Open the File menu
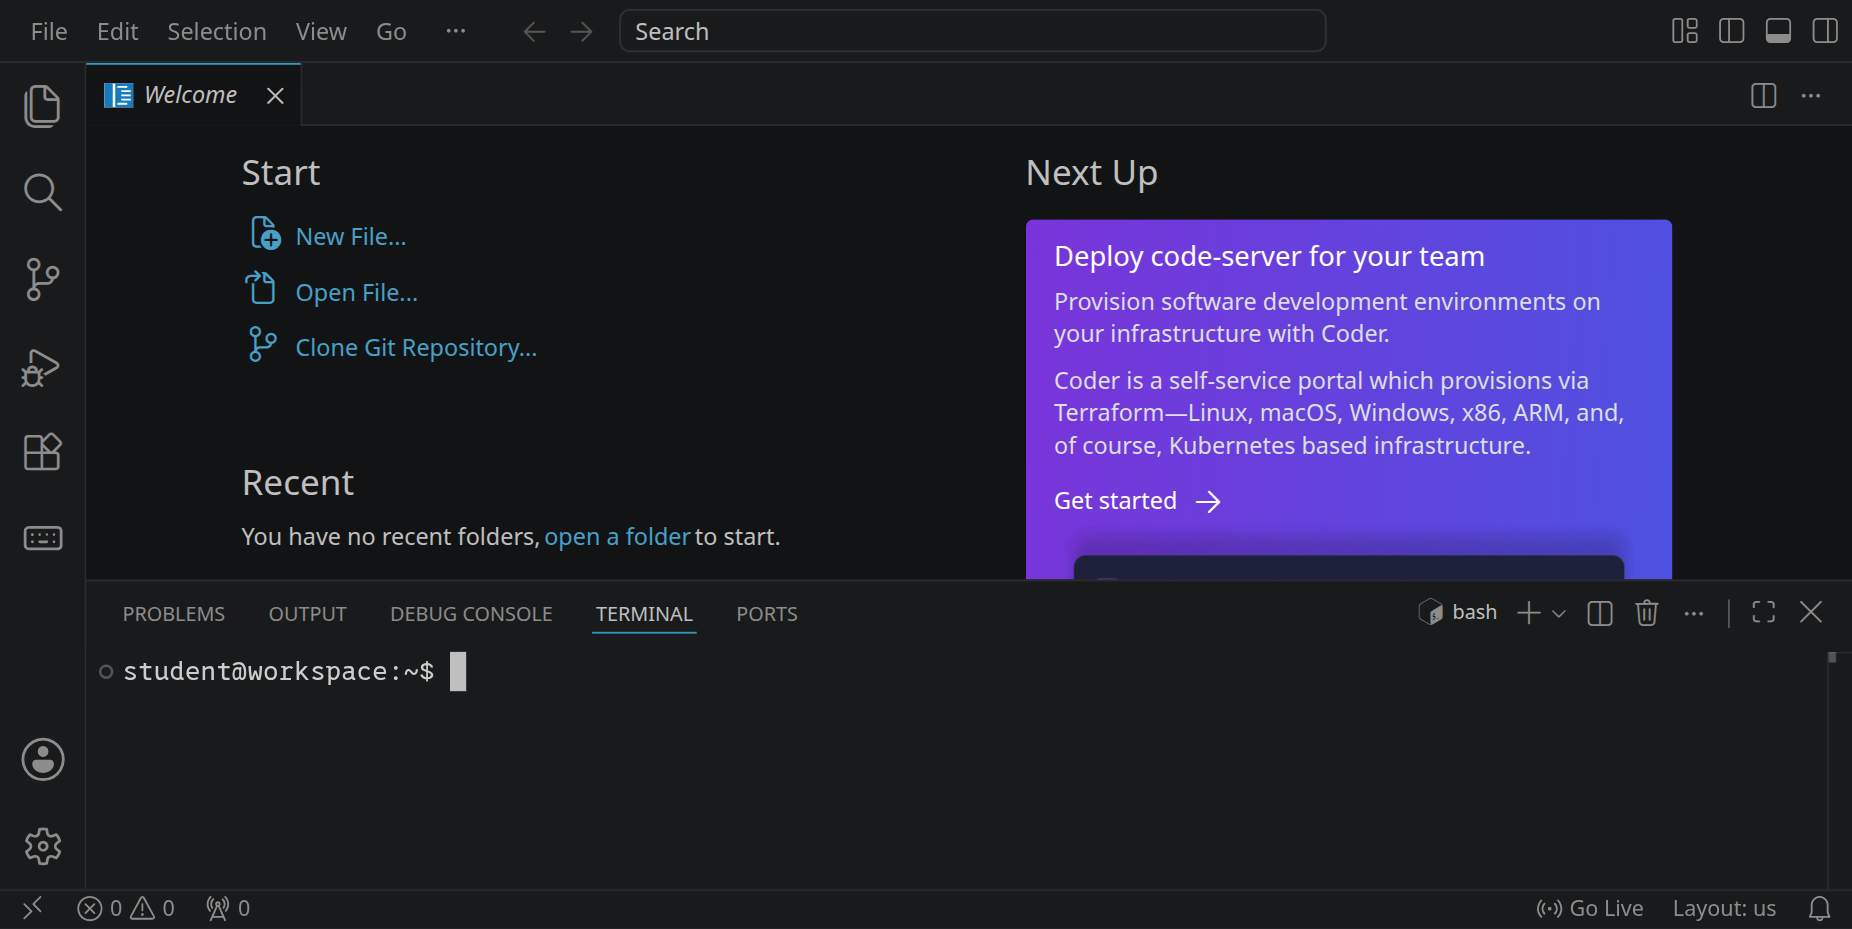Viewport: 1852px width, 929px height. pyautogui.click(x=49, y=32)
